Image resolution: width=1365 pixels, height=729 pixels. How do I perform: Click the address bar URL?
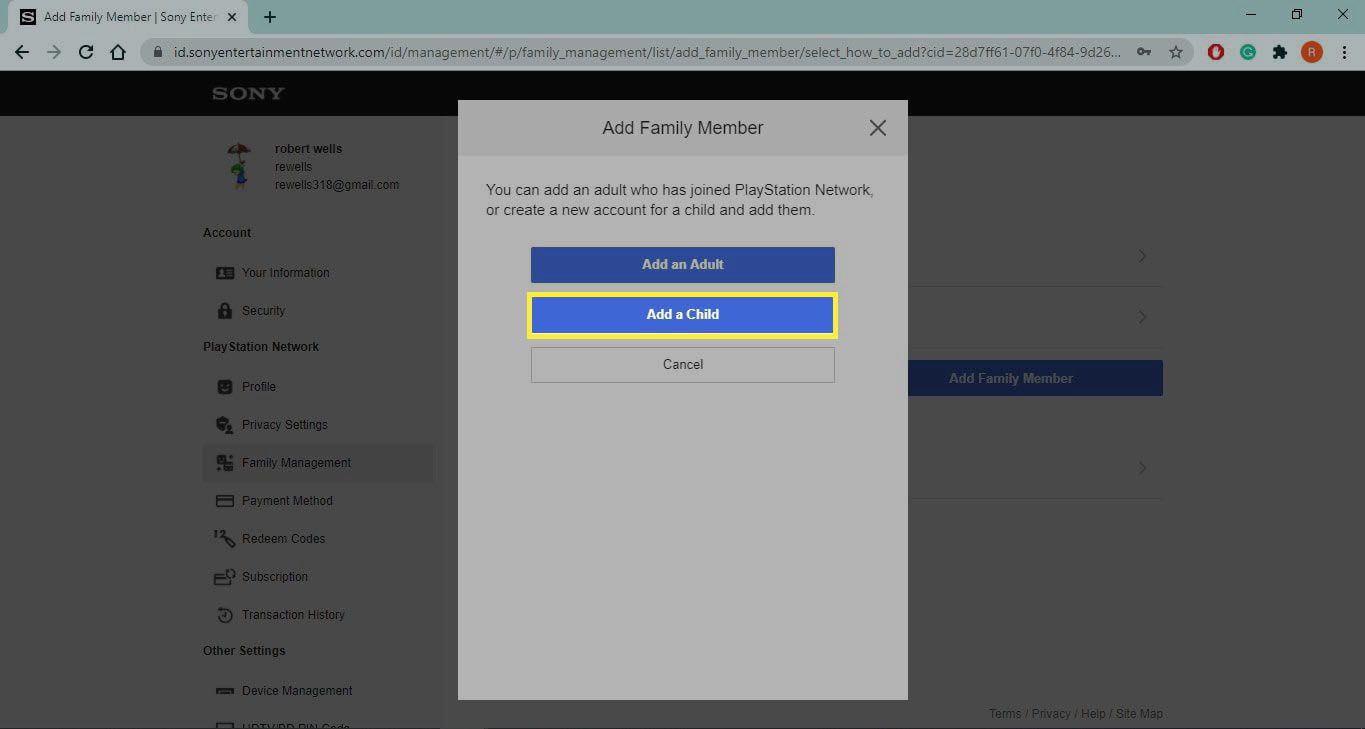point(647,52)
